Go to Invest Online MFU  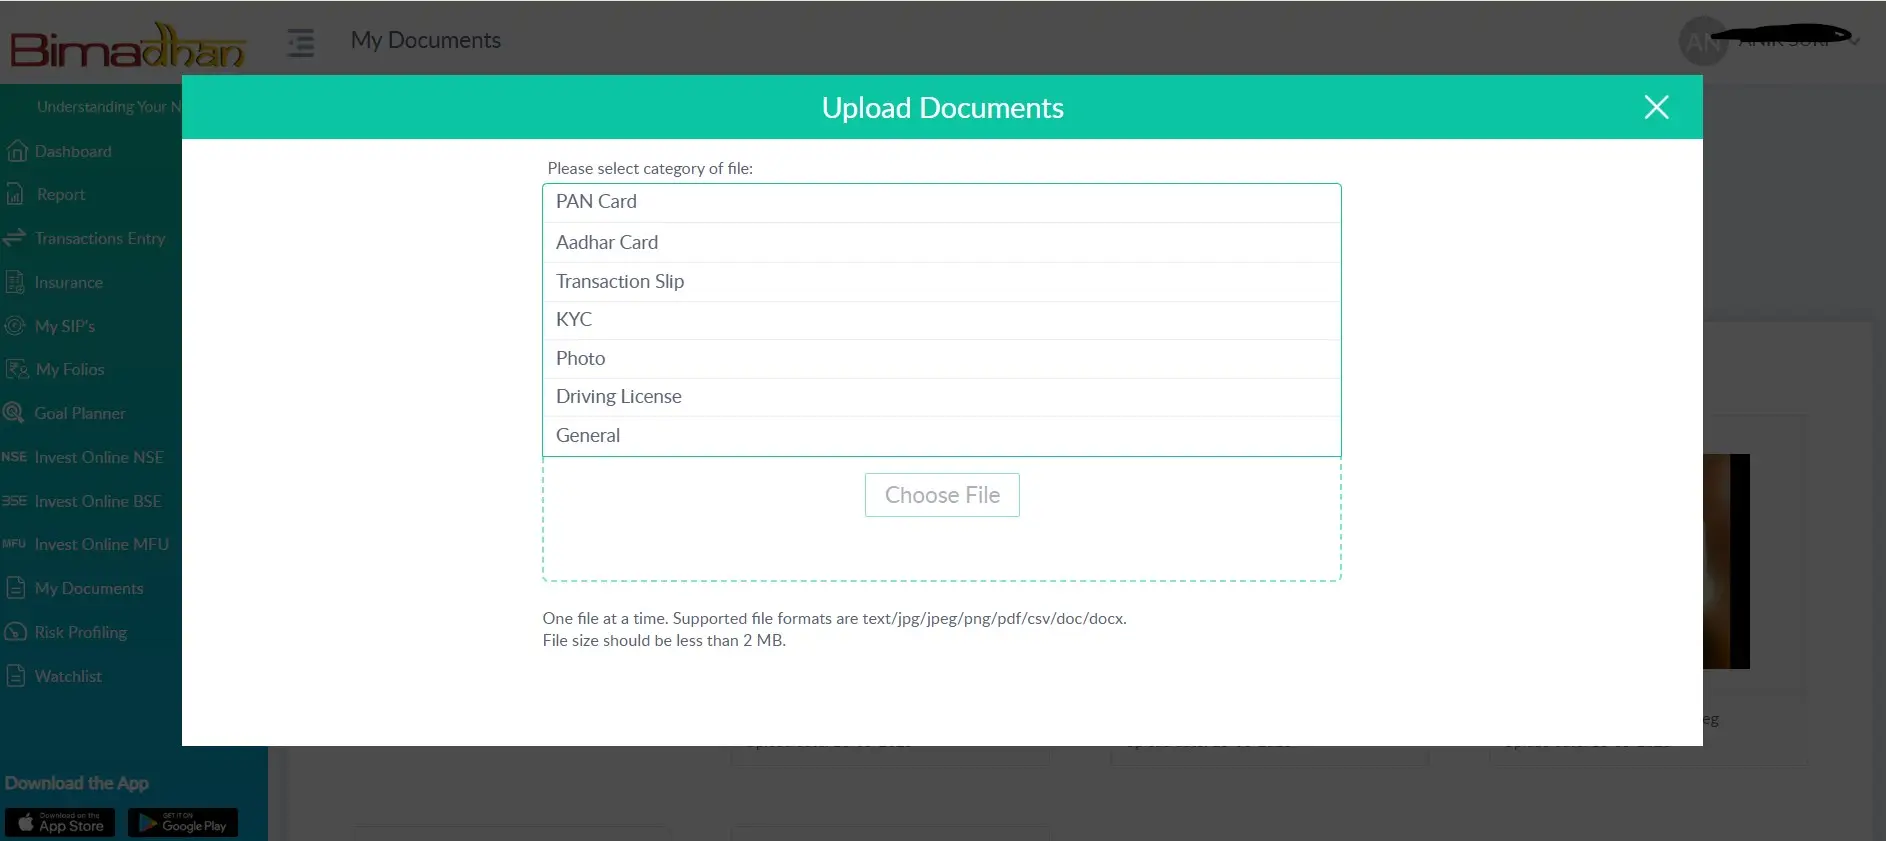[x=102, y=544]
